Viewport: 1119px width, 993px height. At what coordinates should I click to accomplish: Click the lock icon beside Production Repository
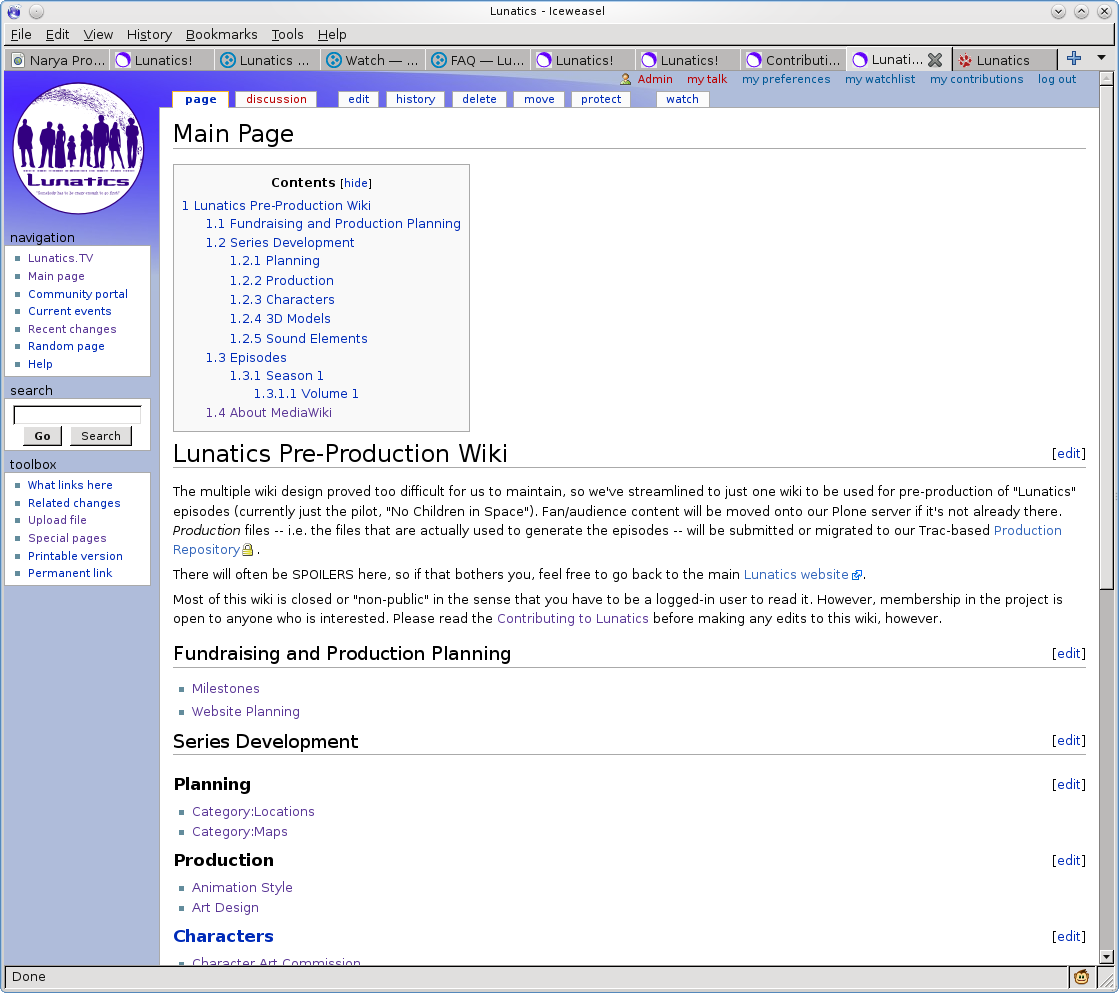tap(248, 550)
